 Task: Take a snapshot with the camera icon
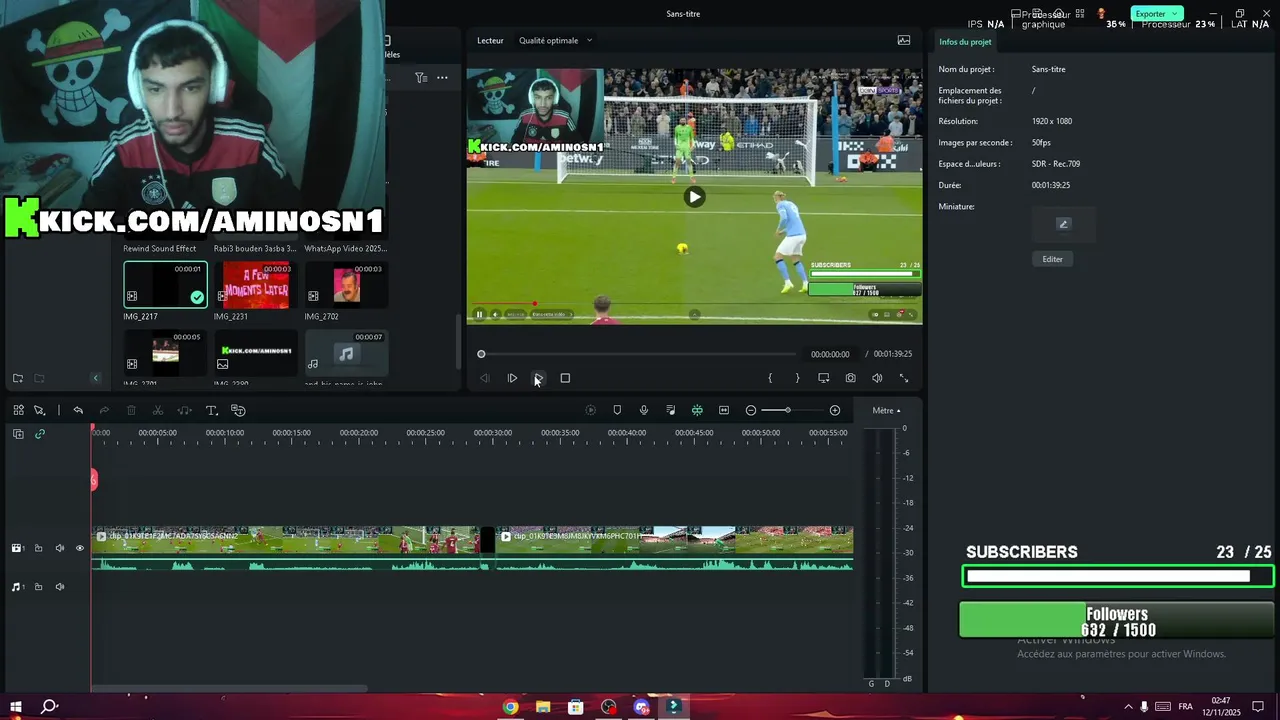[x=850, y=378]
